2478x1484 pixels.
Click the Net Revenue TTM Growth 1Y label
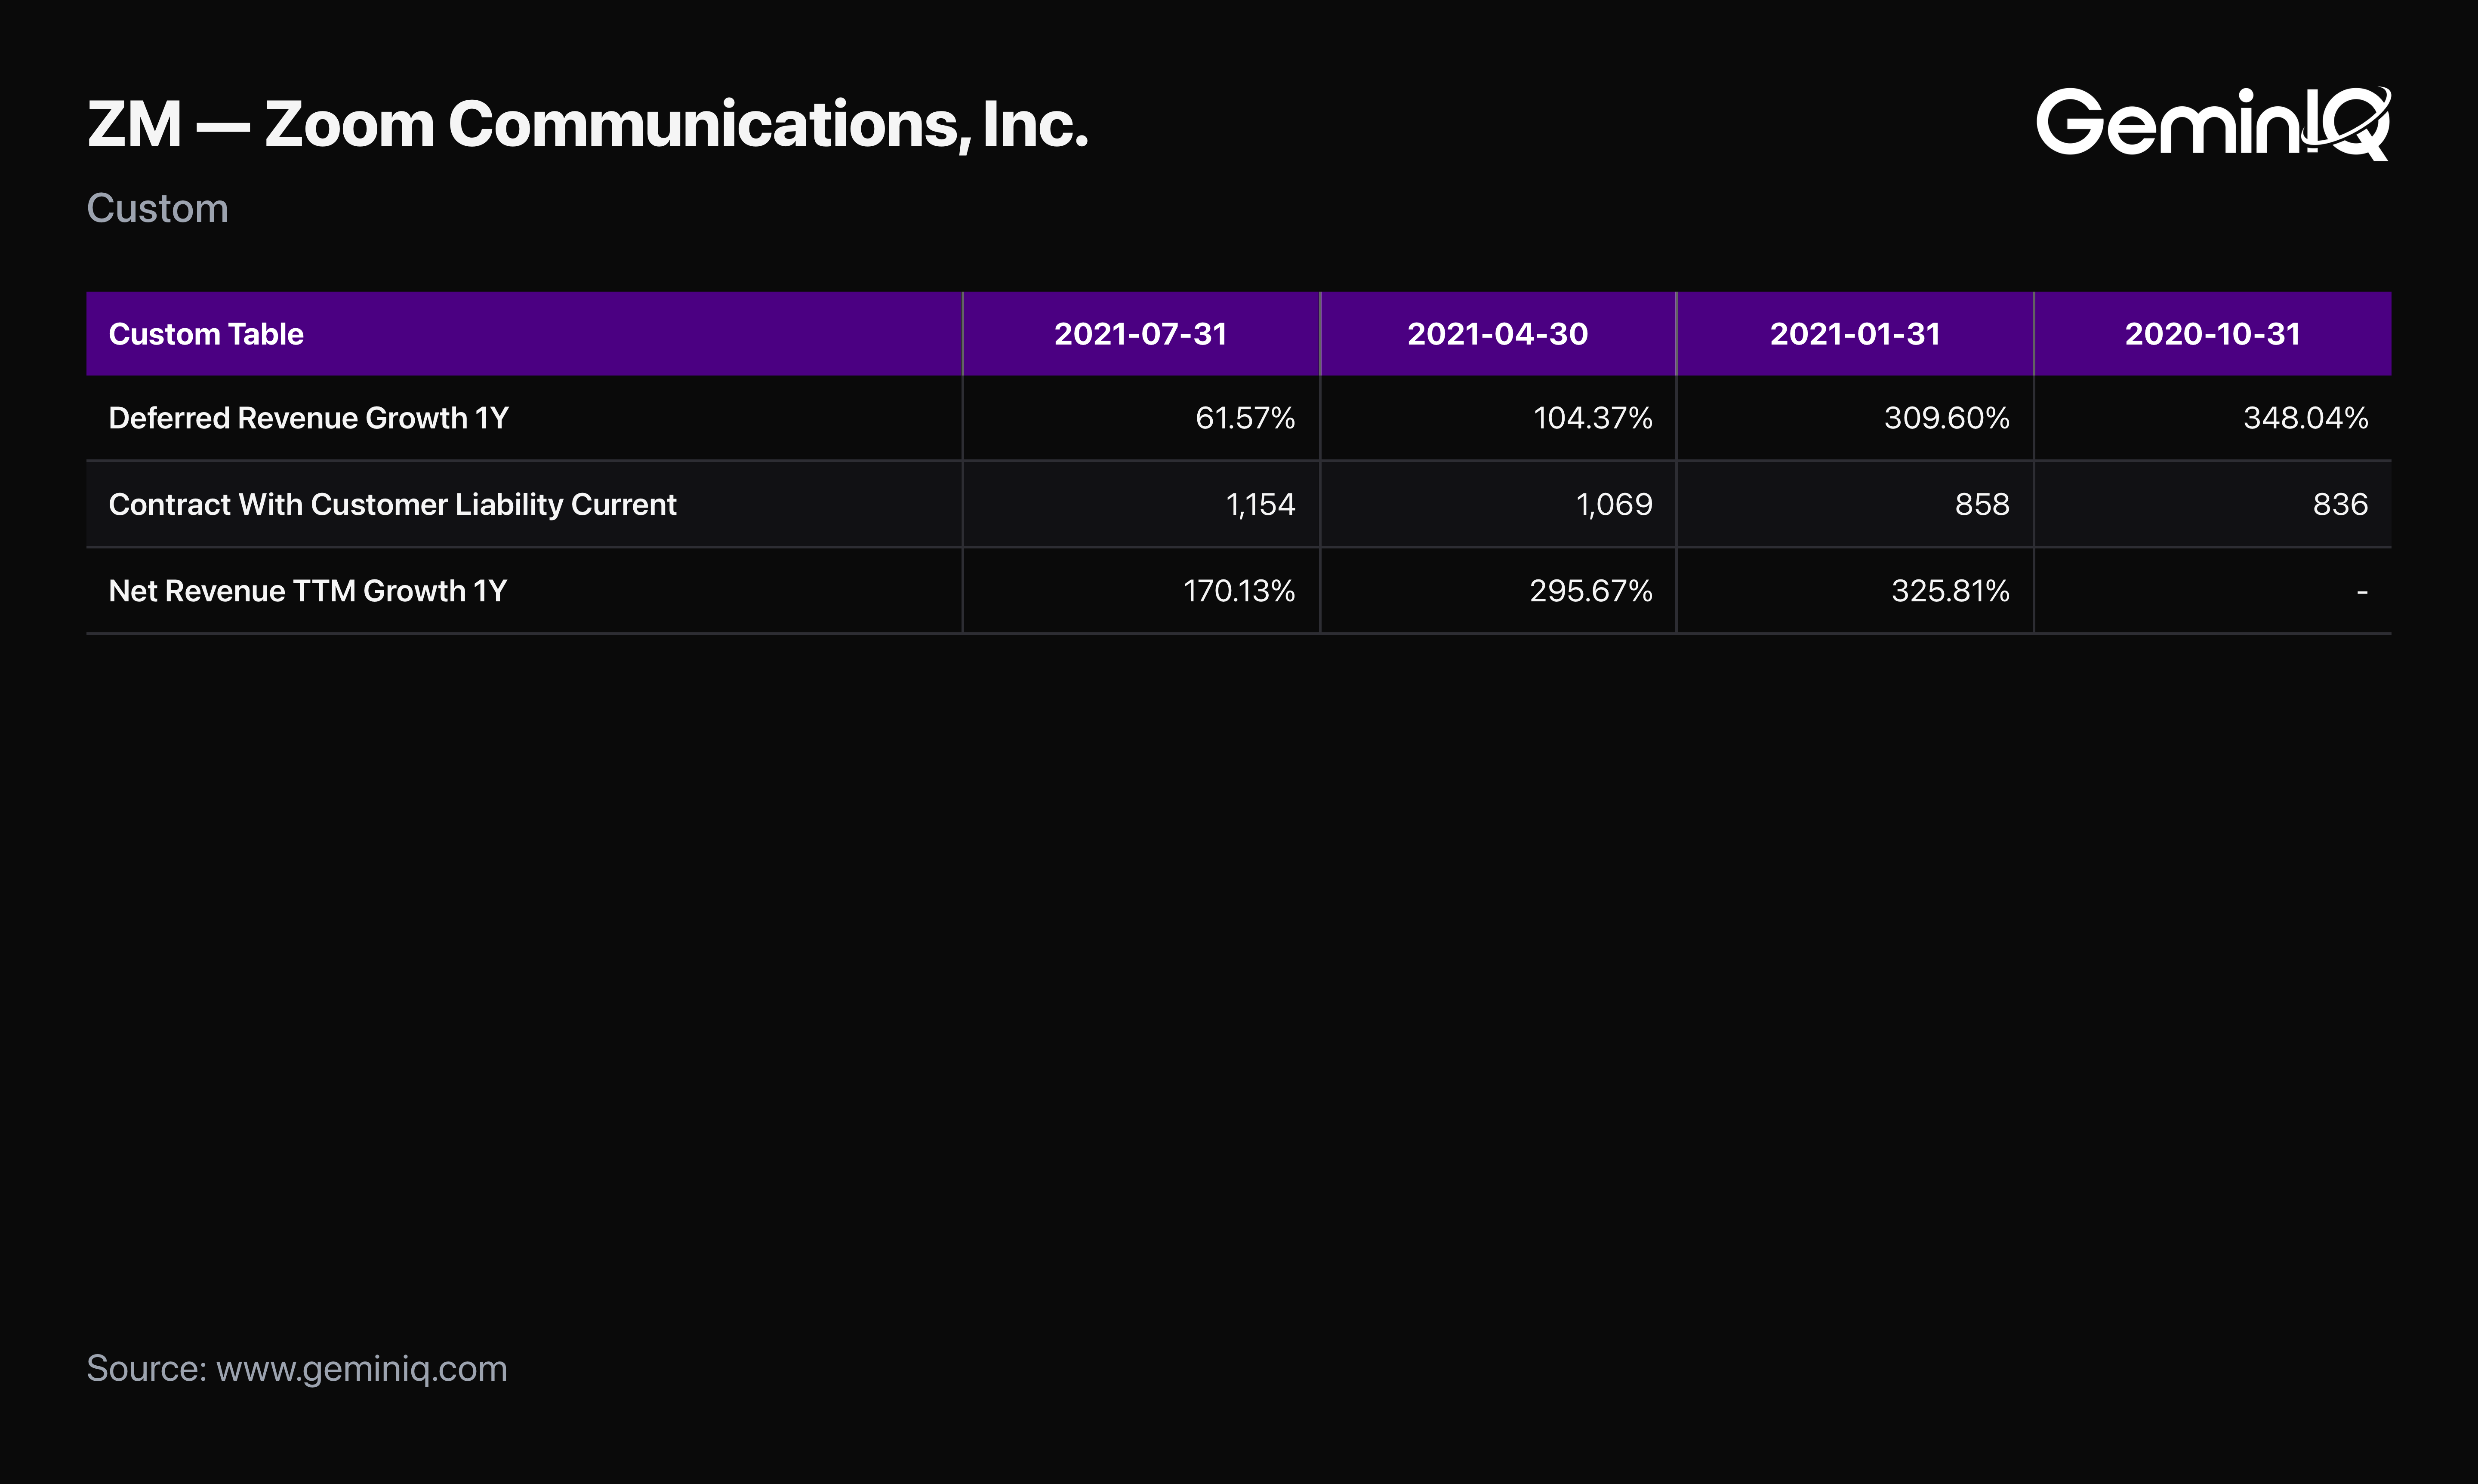[x=307, y=591]
